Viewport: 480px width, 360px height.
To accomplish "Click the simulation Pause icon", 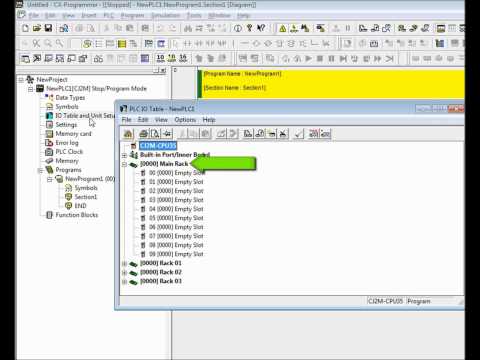I will [331, 59].
